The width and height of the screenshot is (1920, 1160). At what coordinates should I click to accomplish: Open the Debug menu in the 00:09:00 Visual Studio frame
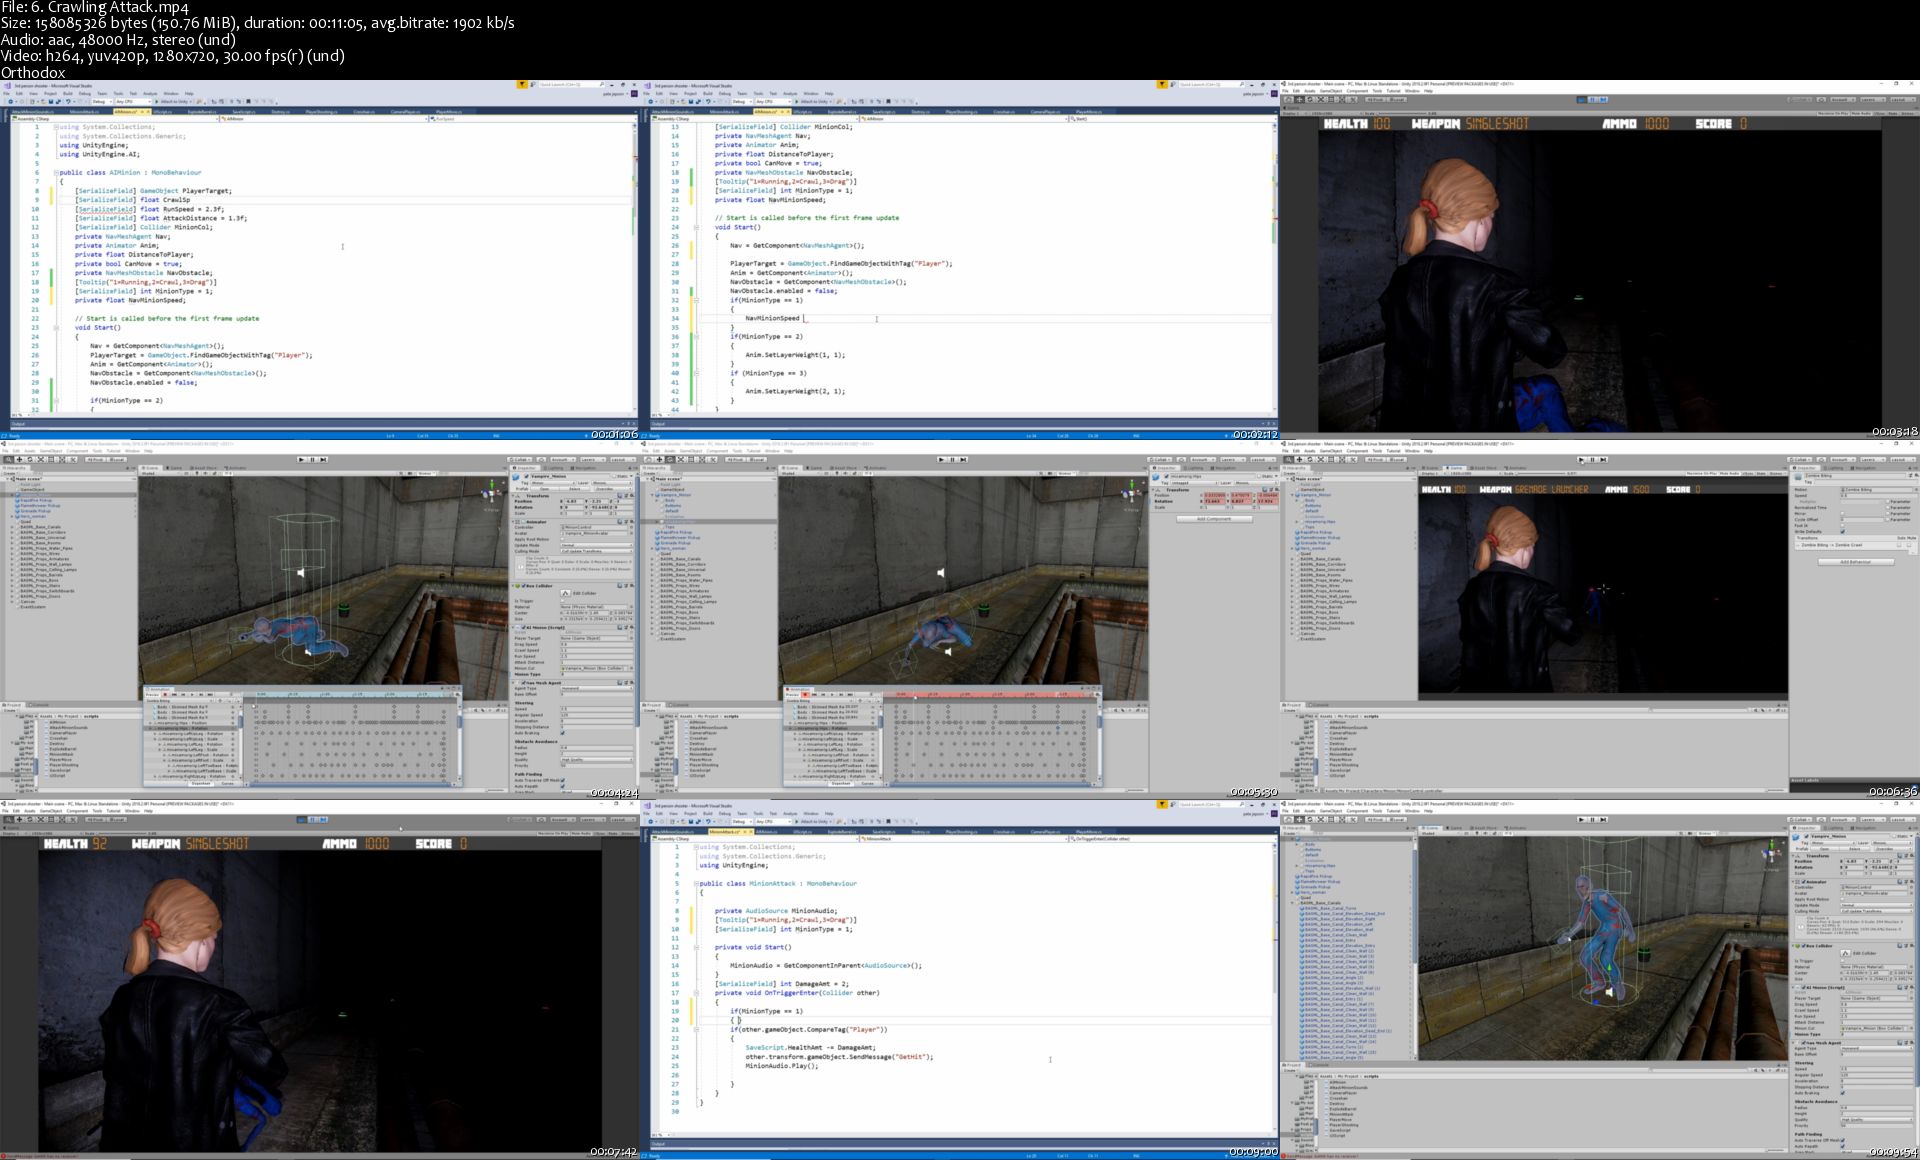point(725,813)
